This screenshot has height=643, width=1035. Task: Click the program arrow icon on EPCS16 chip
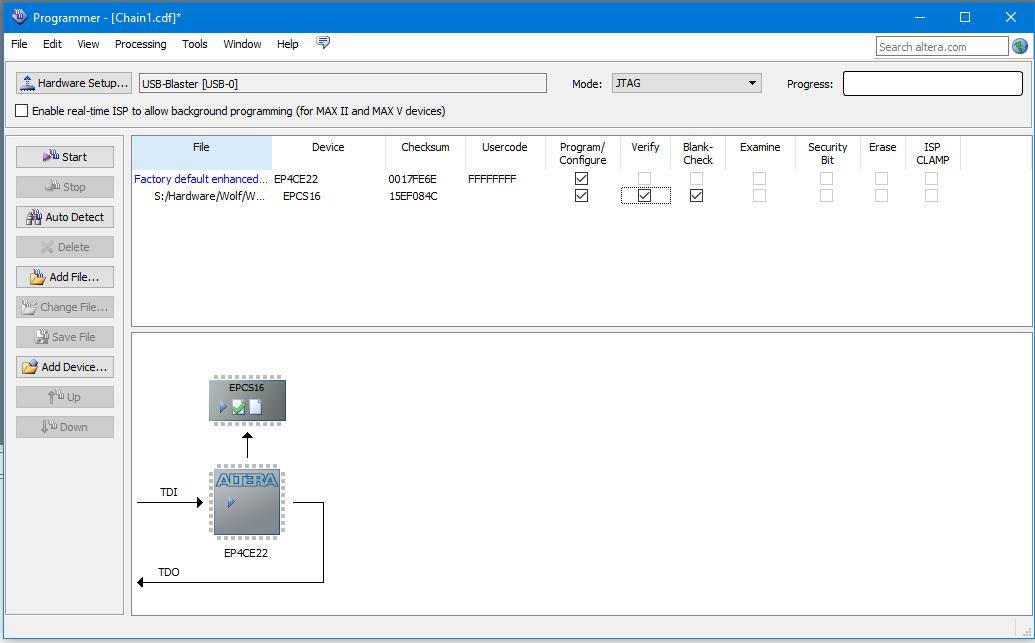tap(223, 407)
